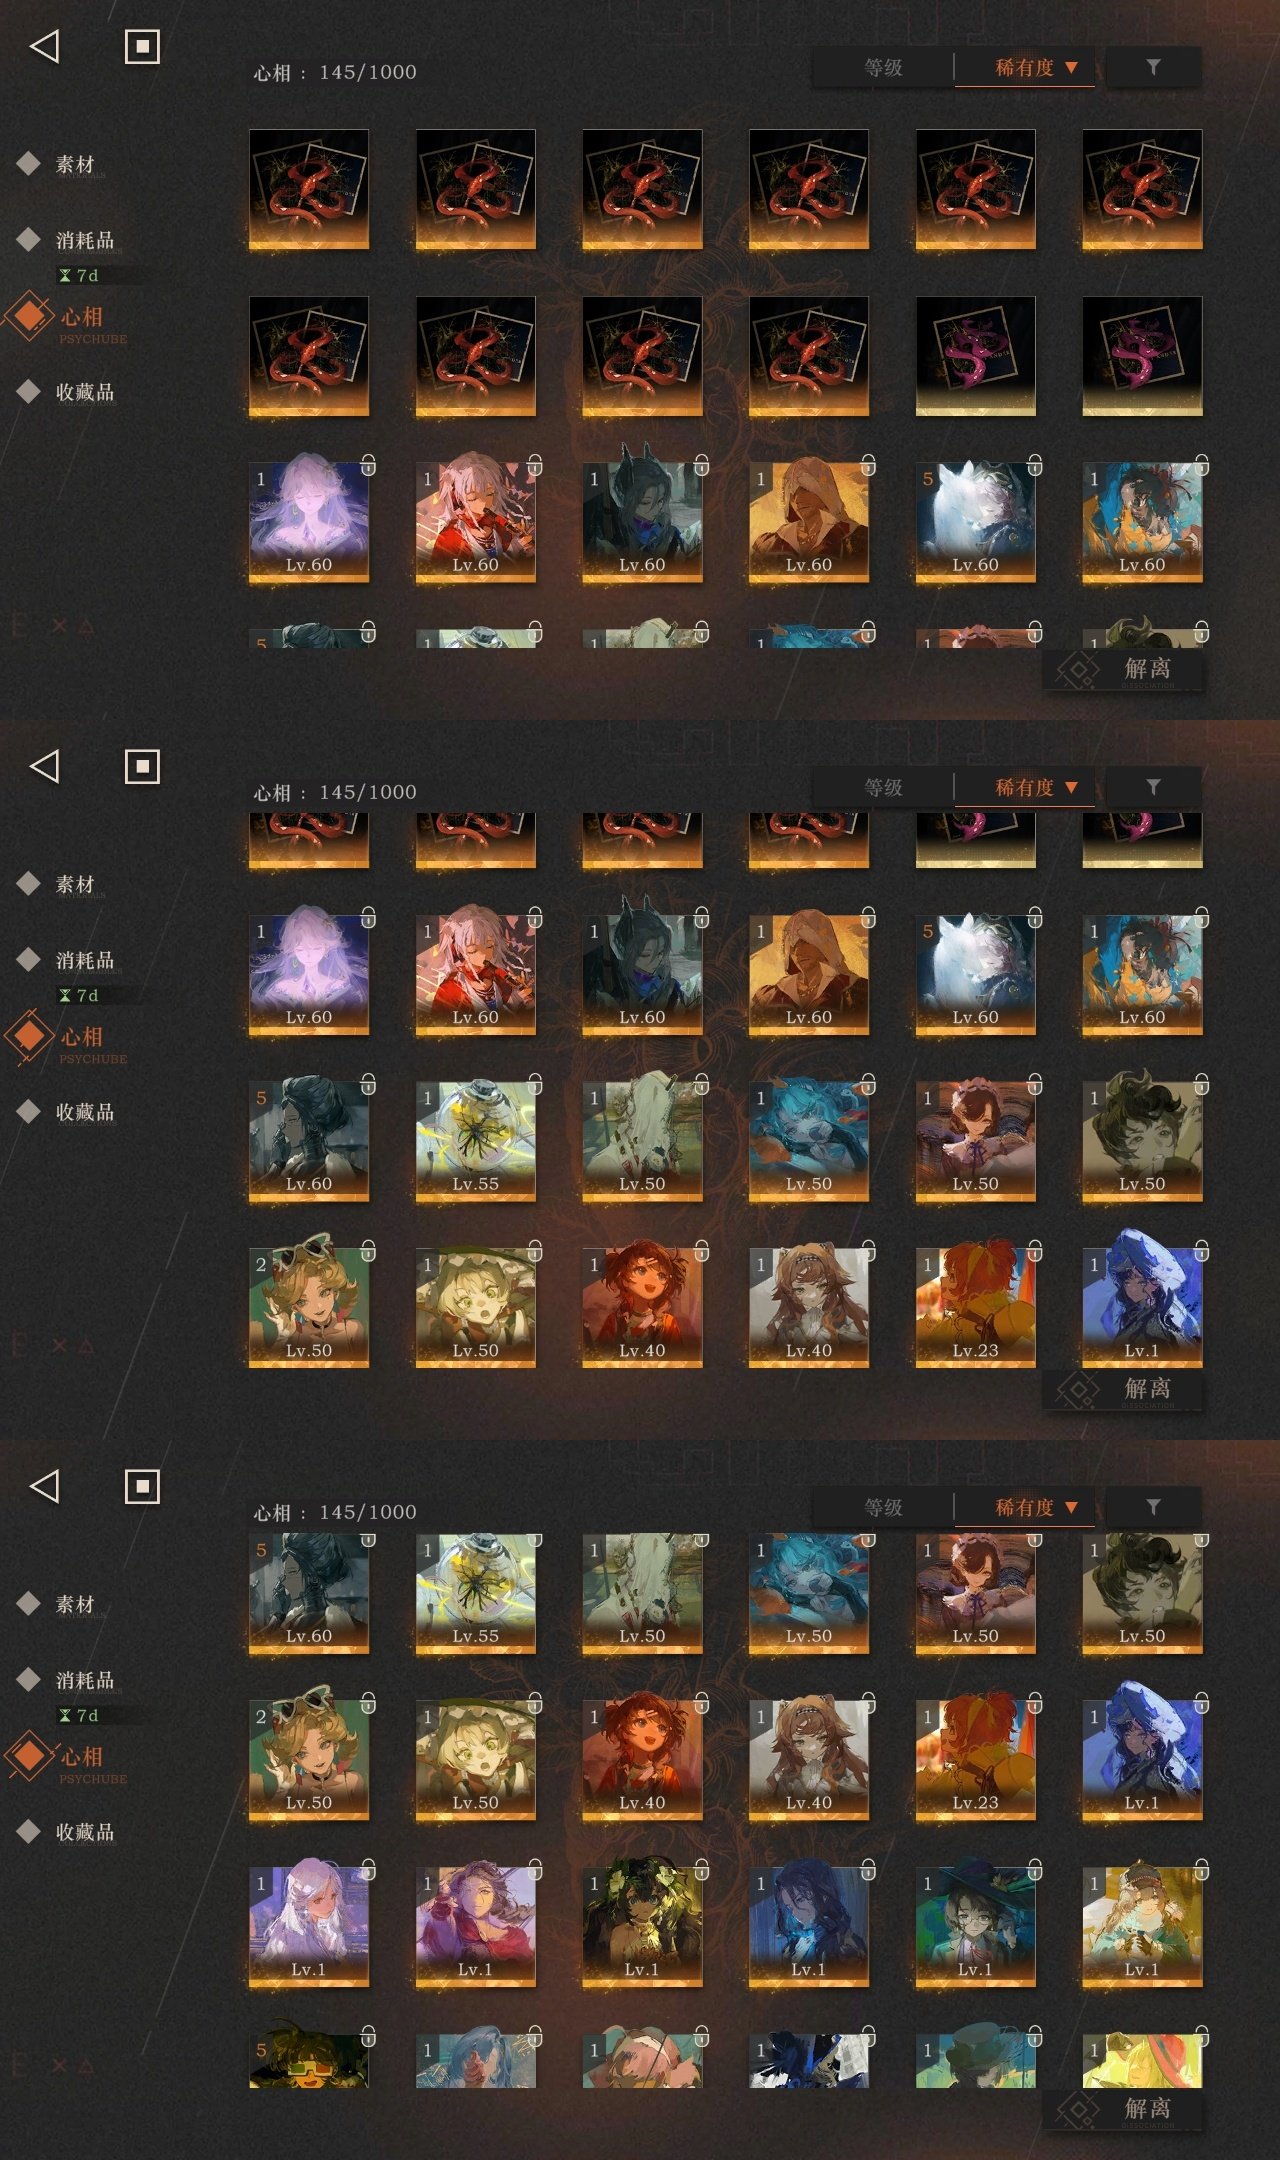Select the purple-haired woman Lv.1 psychube
The image size is (1280, 2160).
tap(475, 1925)
